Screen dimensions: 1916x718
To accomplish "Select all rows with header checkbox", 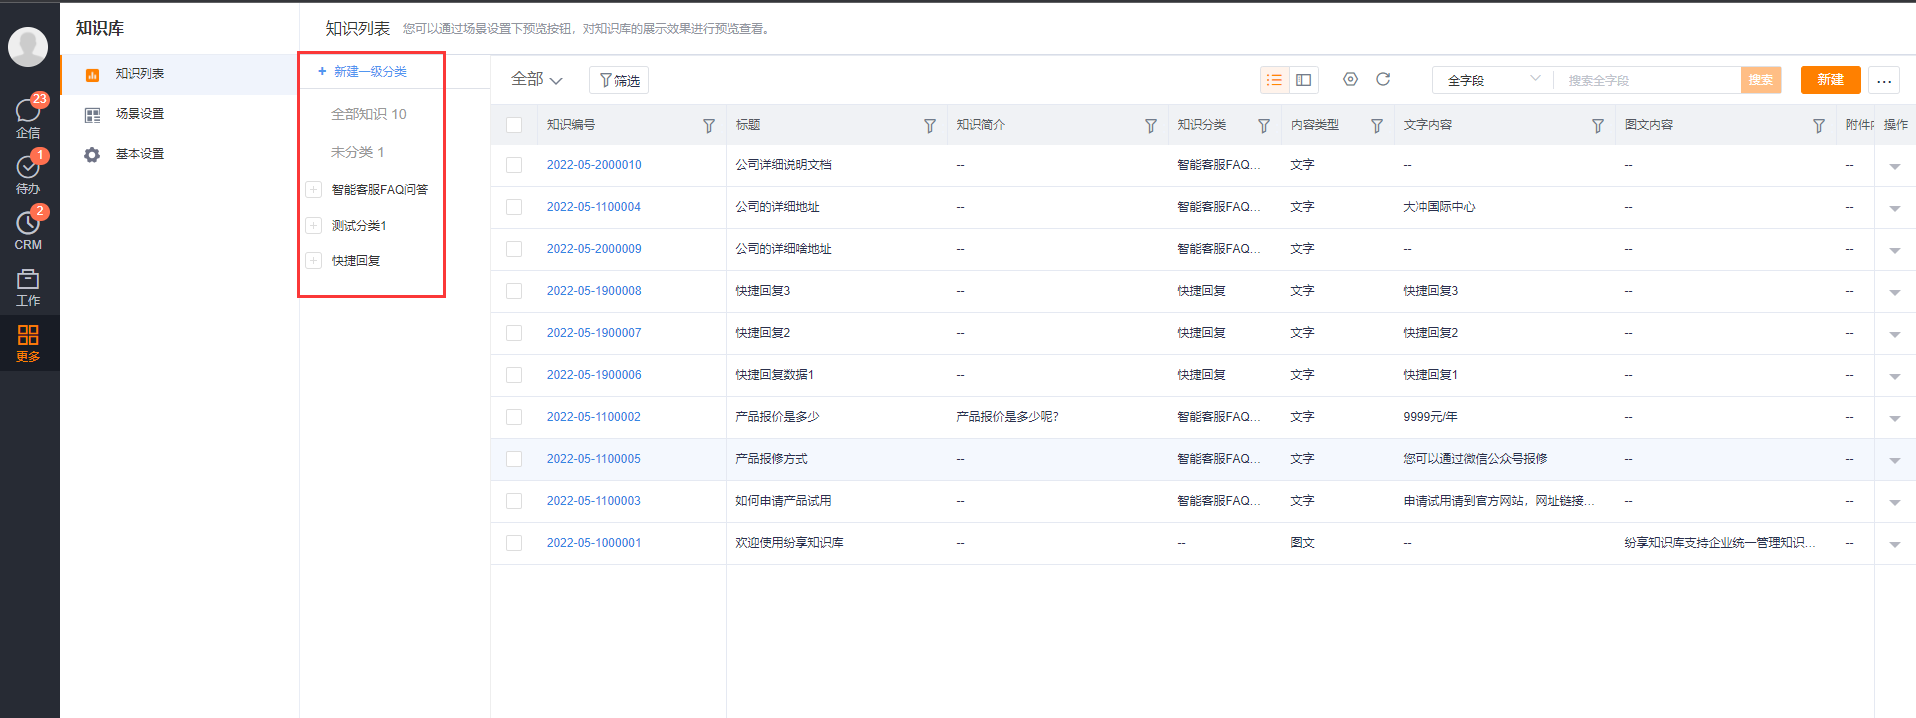I will tap(514, 125).
